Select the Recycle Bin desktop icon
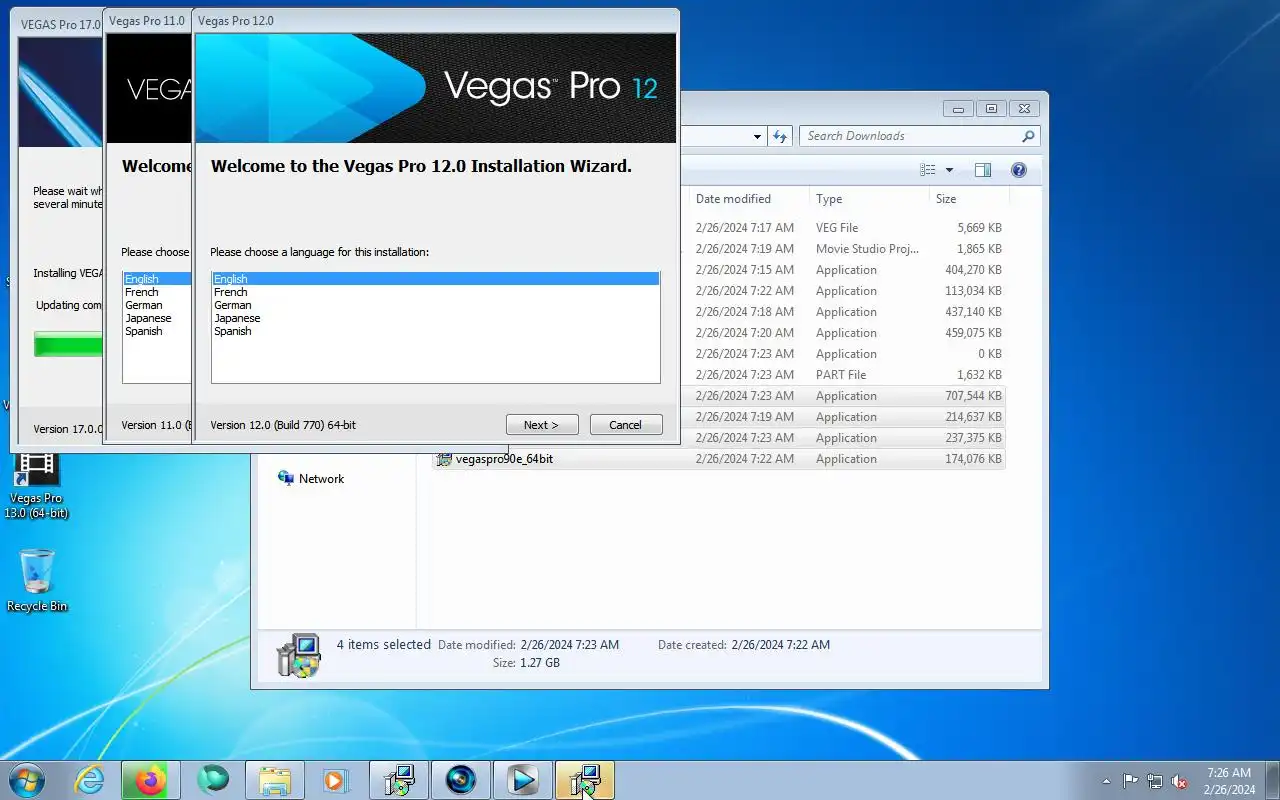 (37, 580)
